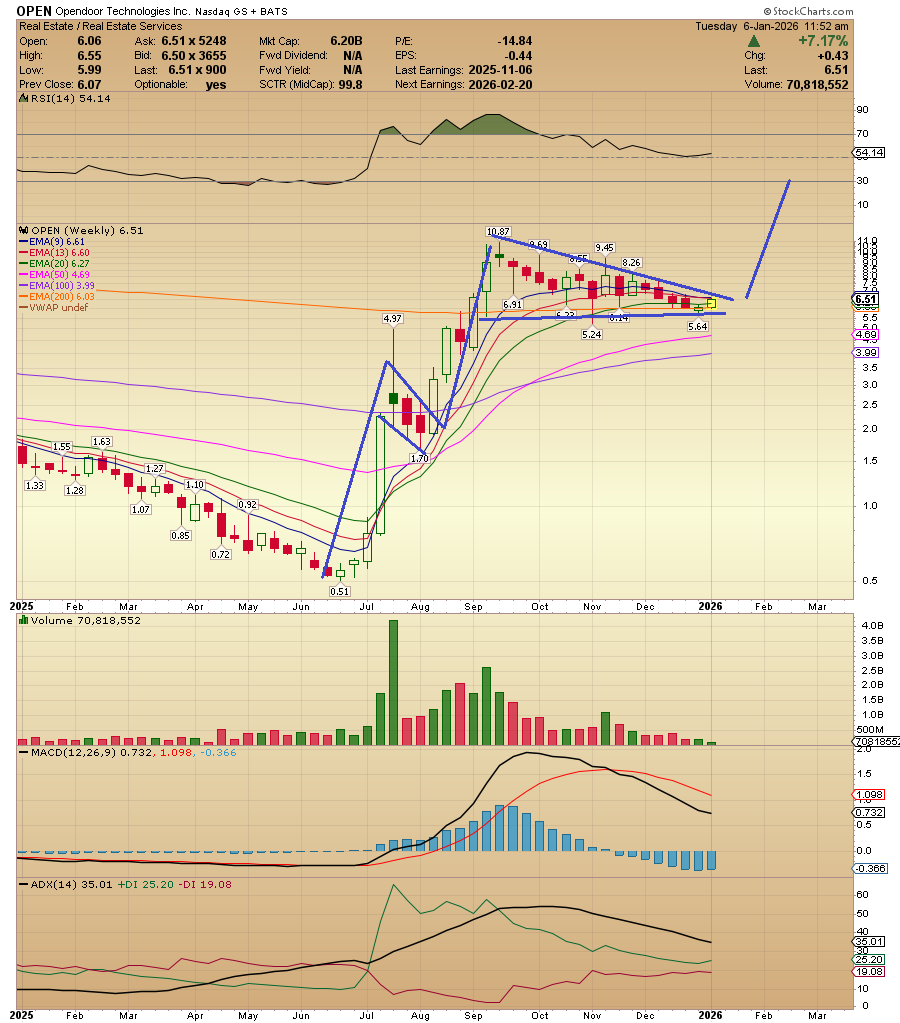Click the P/E -14.84 value
This screenshot has height=1023, width=900.
point(515,41)
